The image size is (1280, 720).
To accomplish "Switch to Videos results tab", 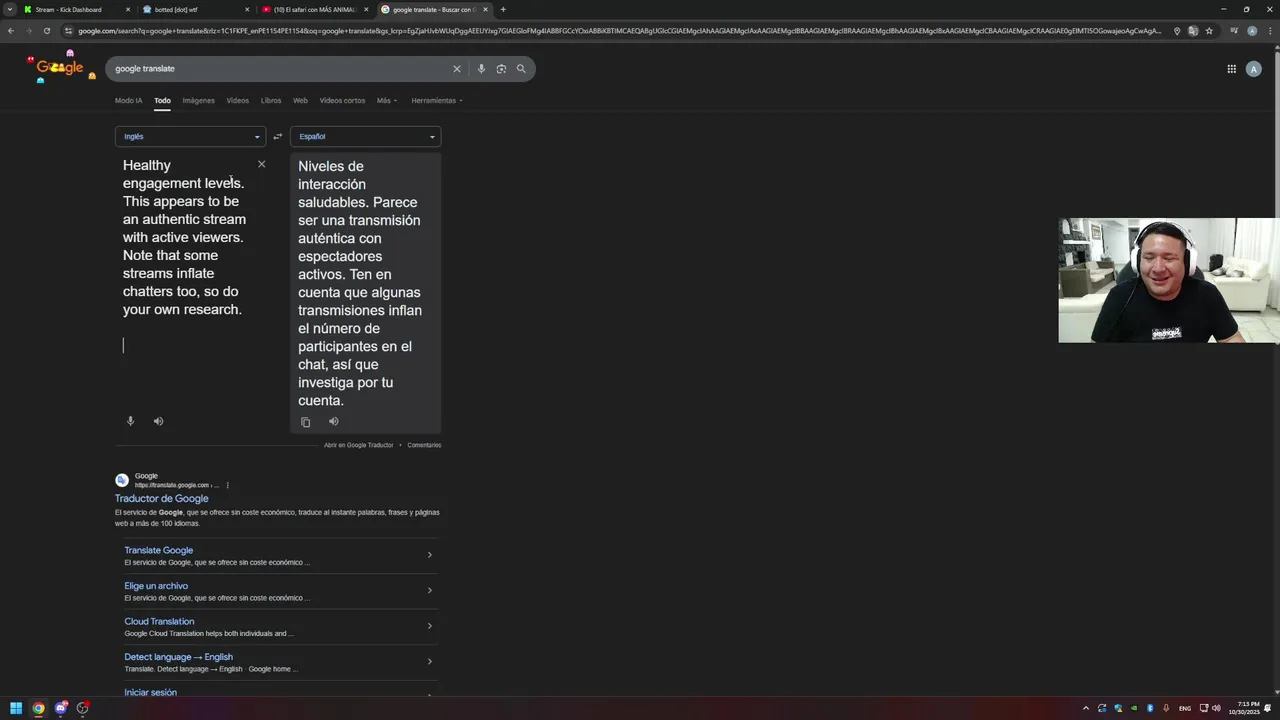I will [237, 101].
